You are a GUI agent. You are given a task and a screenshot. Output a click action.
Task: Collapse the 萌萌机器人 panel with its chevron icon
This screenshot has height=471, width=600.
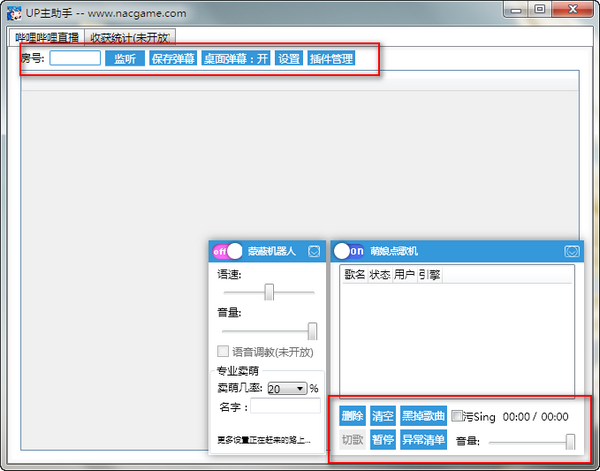coord(314,251)
